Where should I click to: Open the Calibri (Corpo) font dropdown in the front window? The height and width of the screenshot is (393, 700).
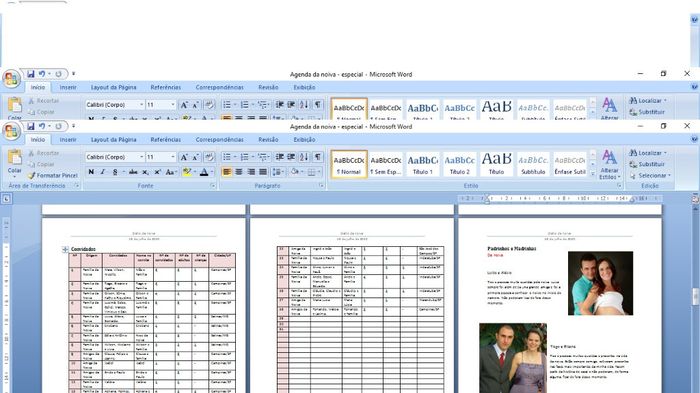click(142, 157)
